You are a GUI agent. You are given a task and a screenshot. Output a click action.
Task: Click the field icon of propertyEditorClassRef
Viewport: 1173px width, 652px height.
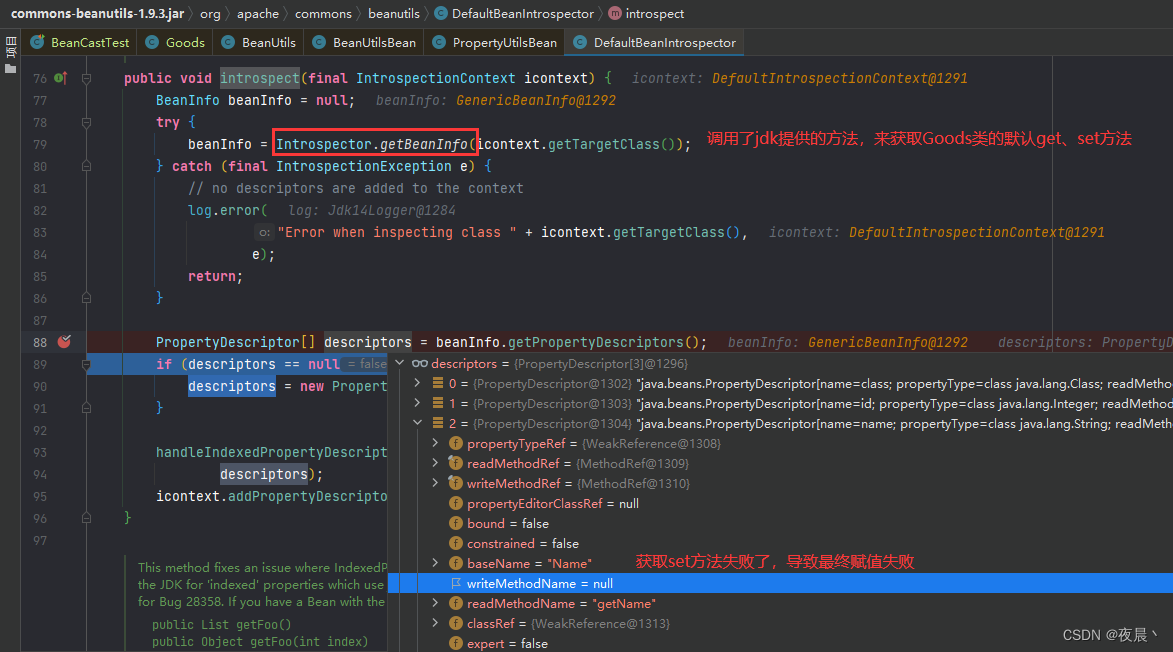click(x=456, y=503)
